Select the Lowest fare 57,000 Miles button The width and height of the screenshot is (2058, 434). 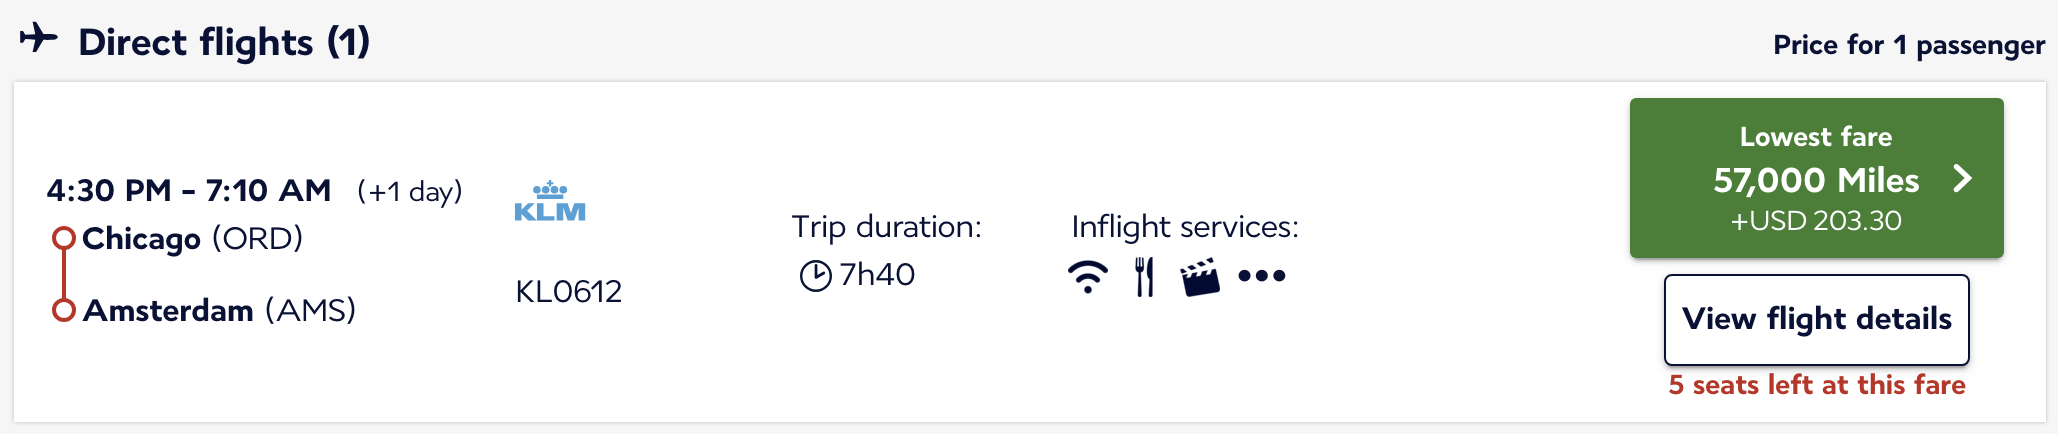1815,178
